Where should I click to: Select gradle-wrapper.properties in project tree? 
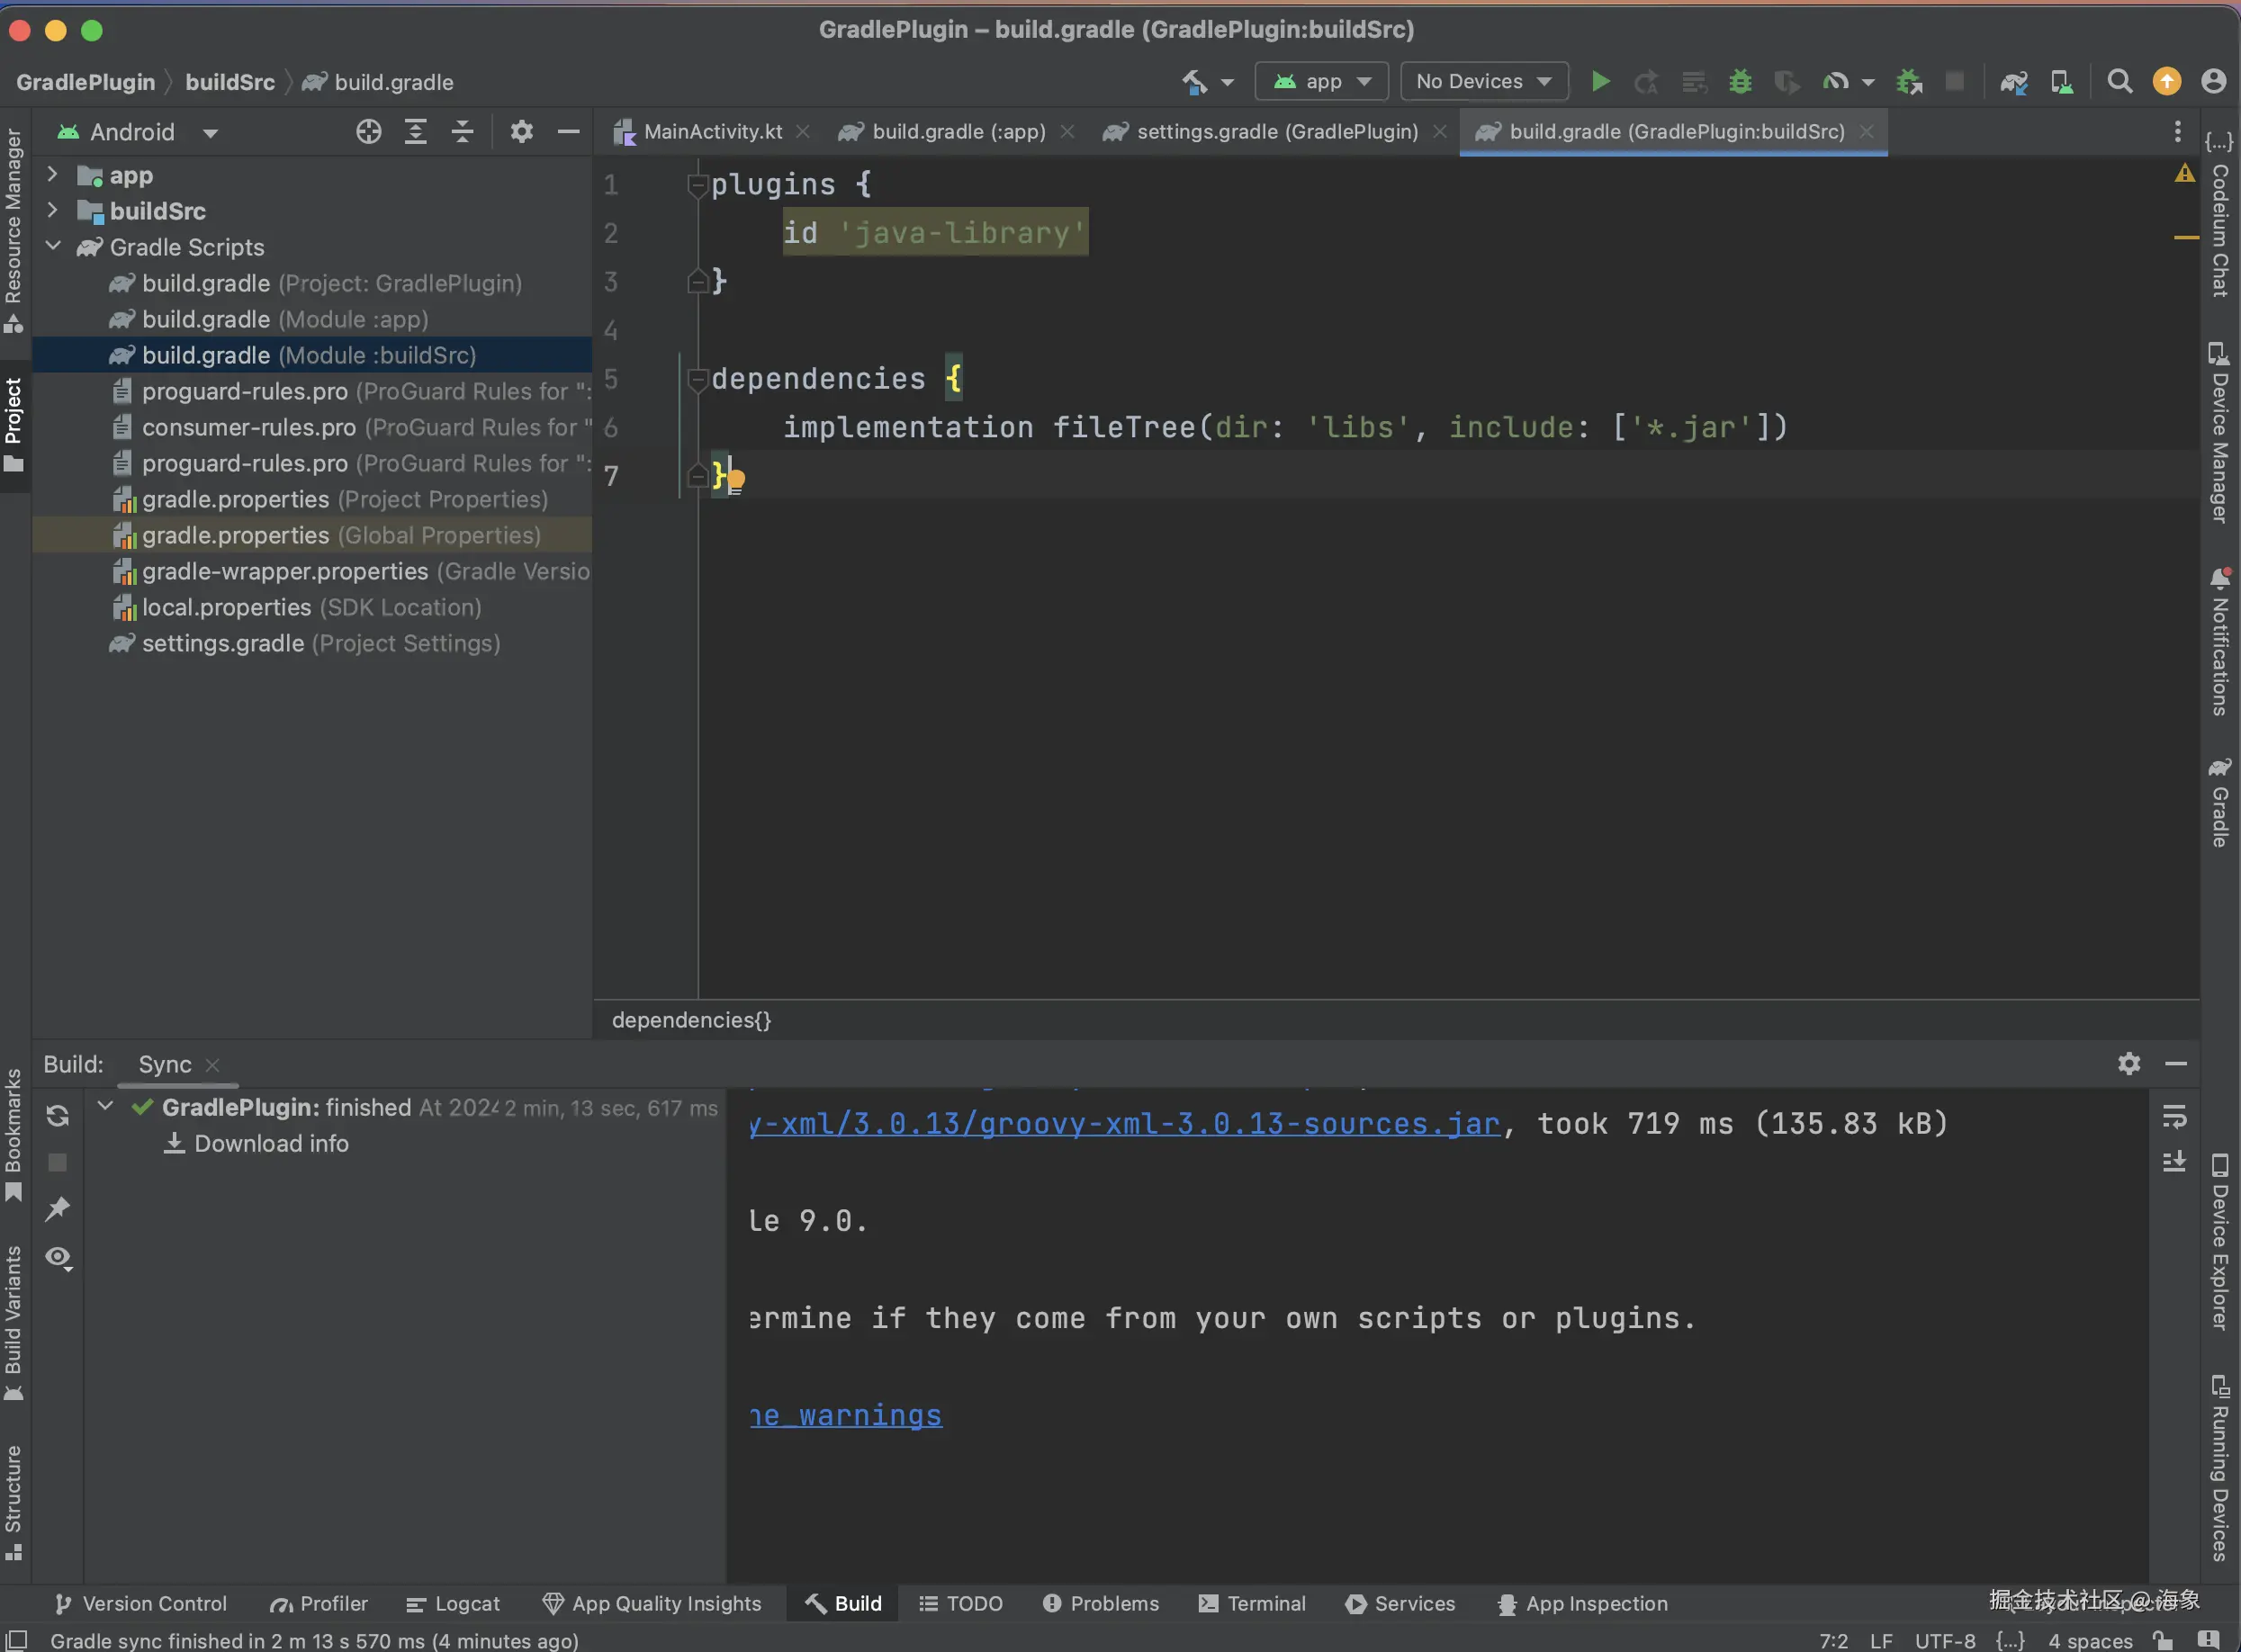(284, 571)
